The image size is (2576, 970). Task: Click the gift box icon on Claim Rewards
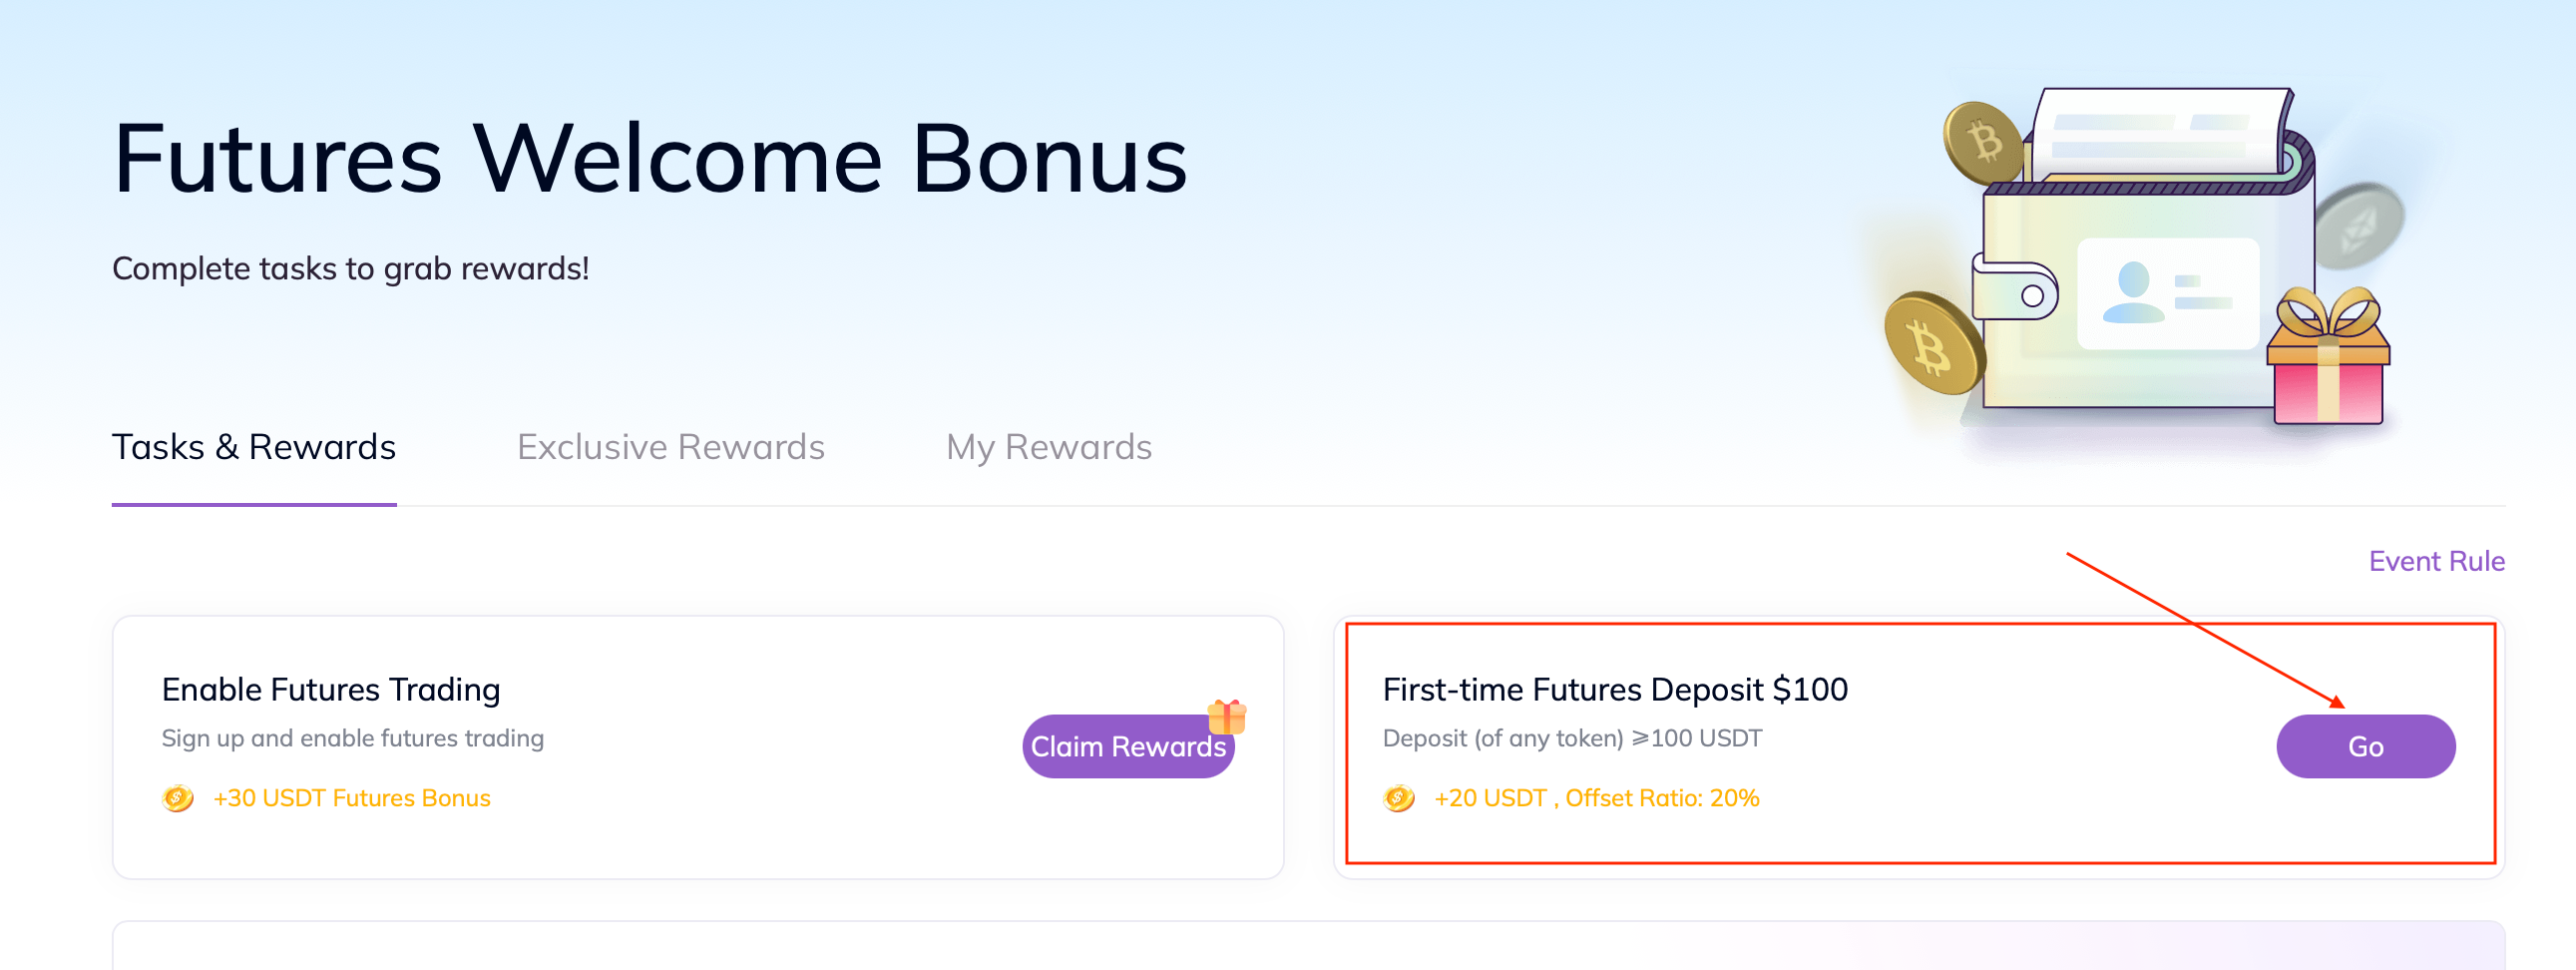[x=1227, y=716]
